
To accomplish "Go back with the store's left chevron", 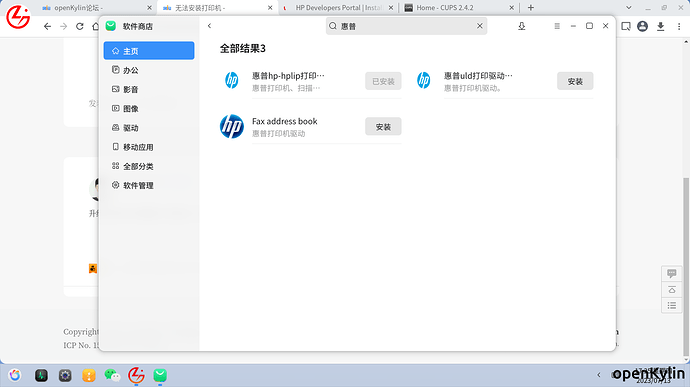I will pyautogui.click(x=209, y=26).
